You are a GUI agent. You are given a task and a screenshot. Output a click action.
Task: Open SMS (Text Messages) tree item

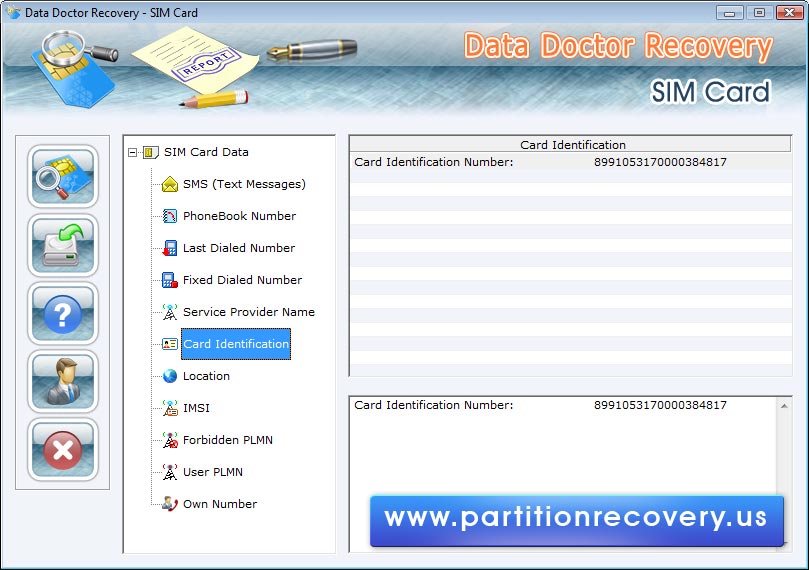pos(244,184)
